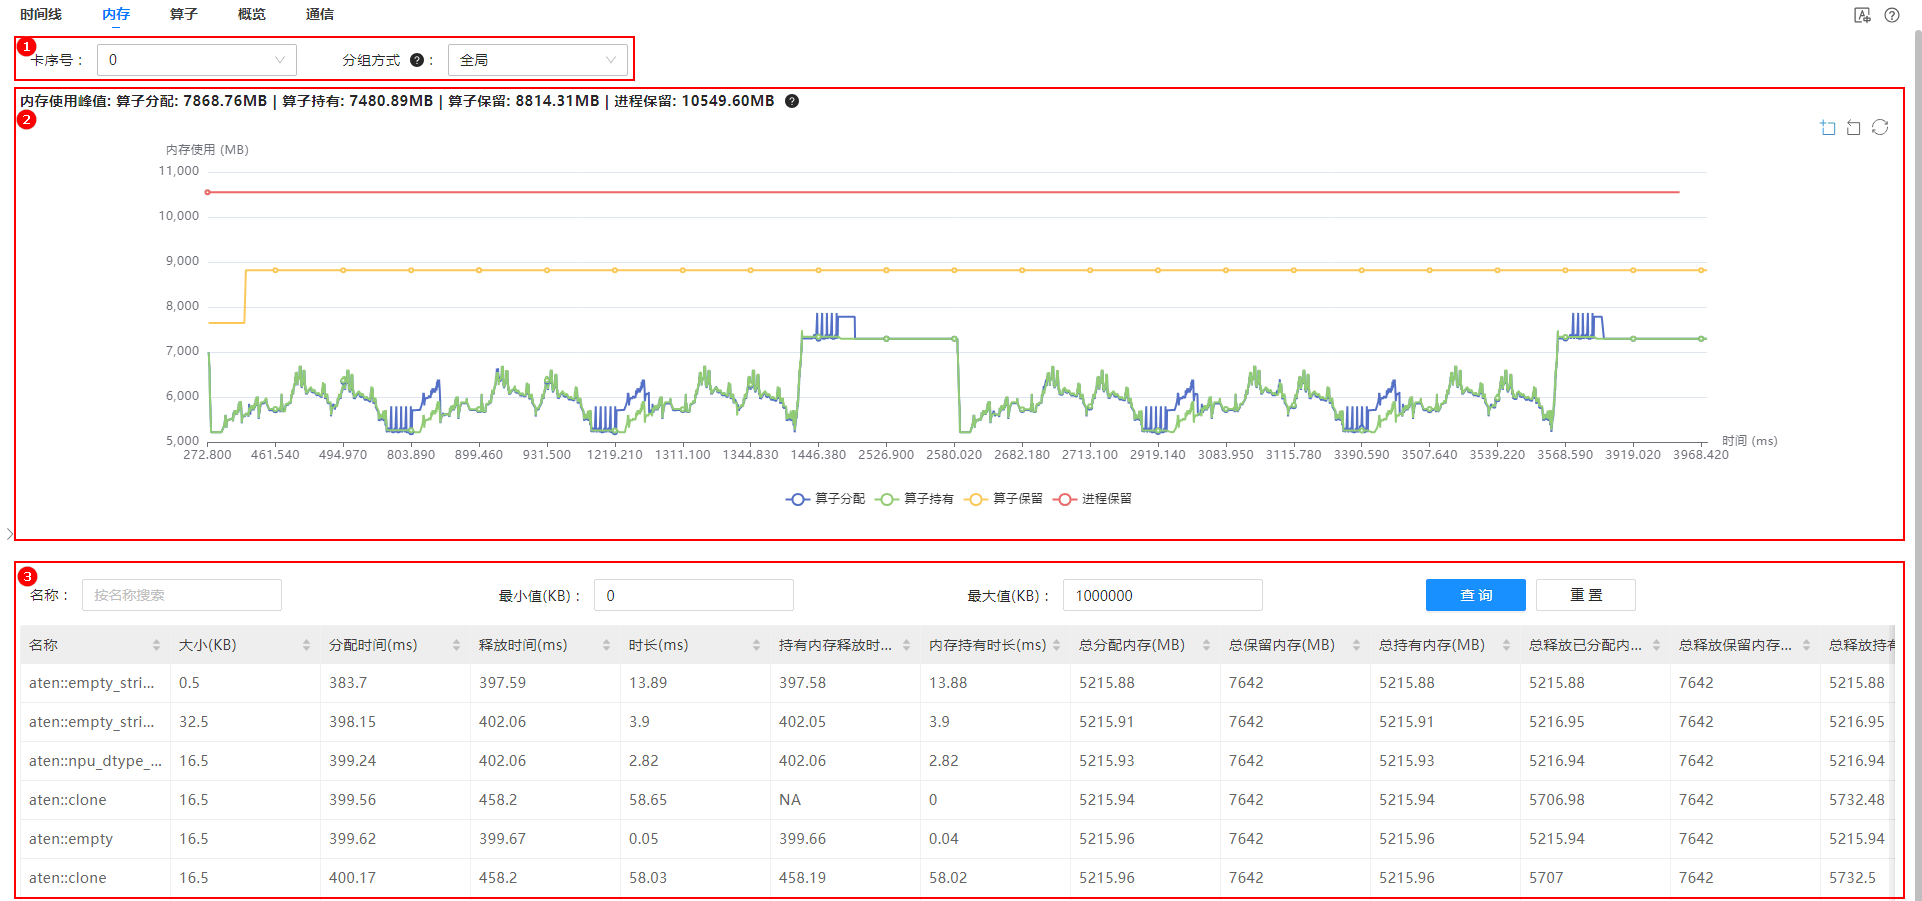Click the 内存使用 (MB) y-axis title
The width and height of the screenshot is (1922, 901).
point(207,150)
